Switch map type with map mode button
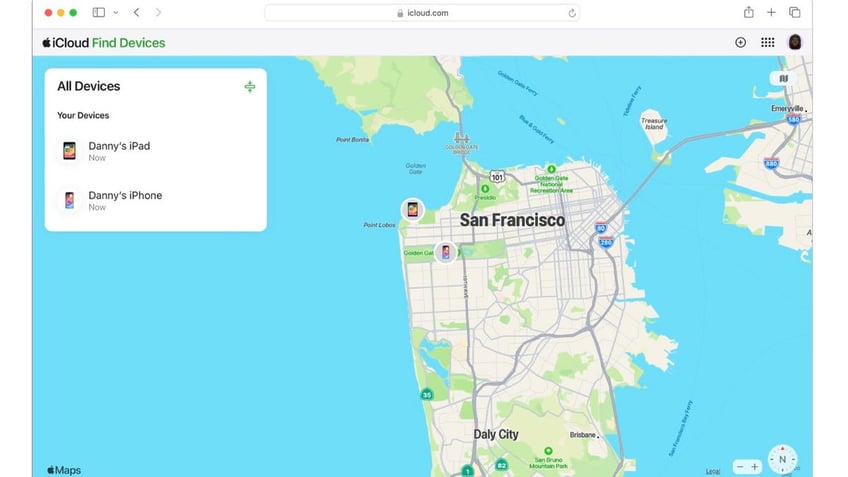Image resolution: width=848 pixels, height=477 pixels. [x=783, y=78]
